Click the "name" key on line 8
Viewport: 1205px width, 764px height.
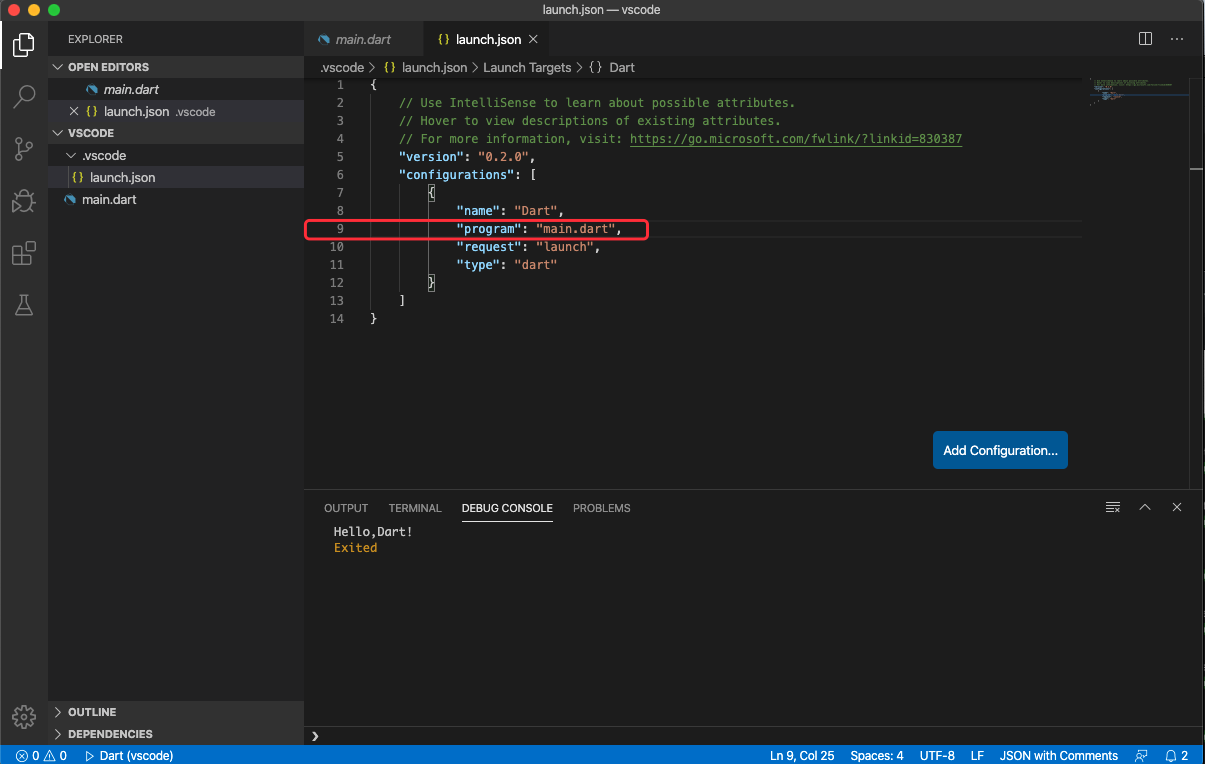477,211
